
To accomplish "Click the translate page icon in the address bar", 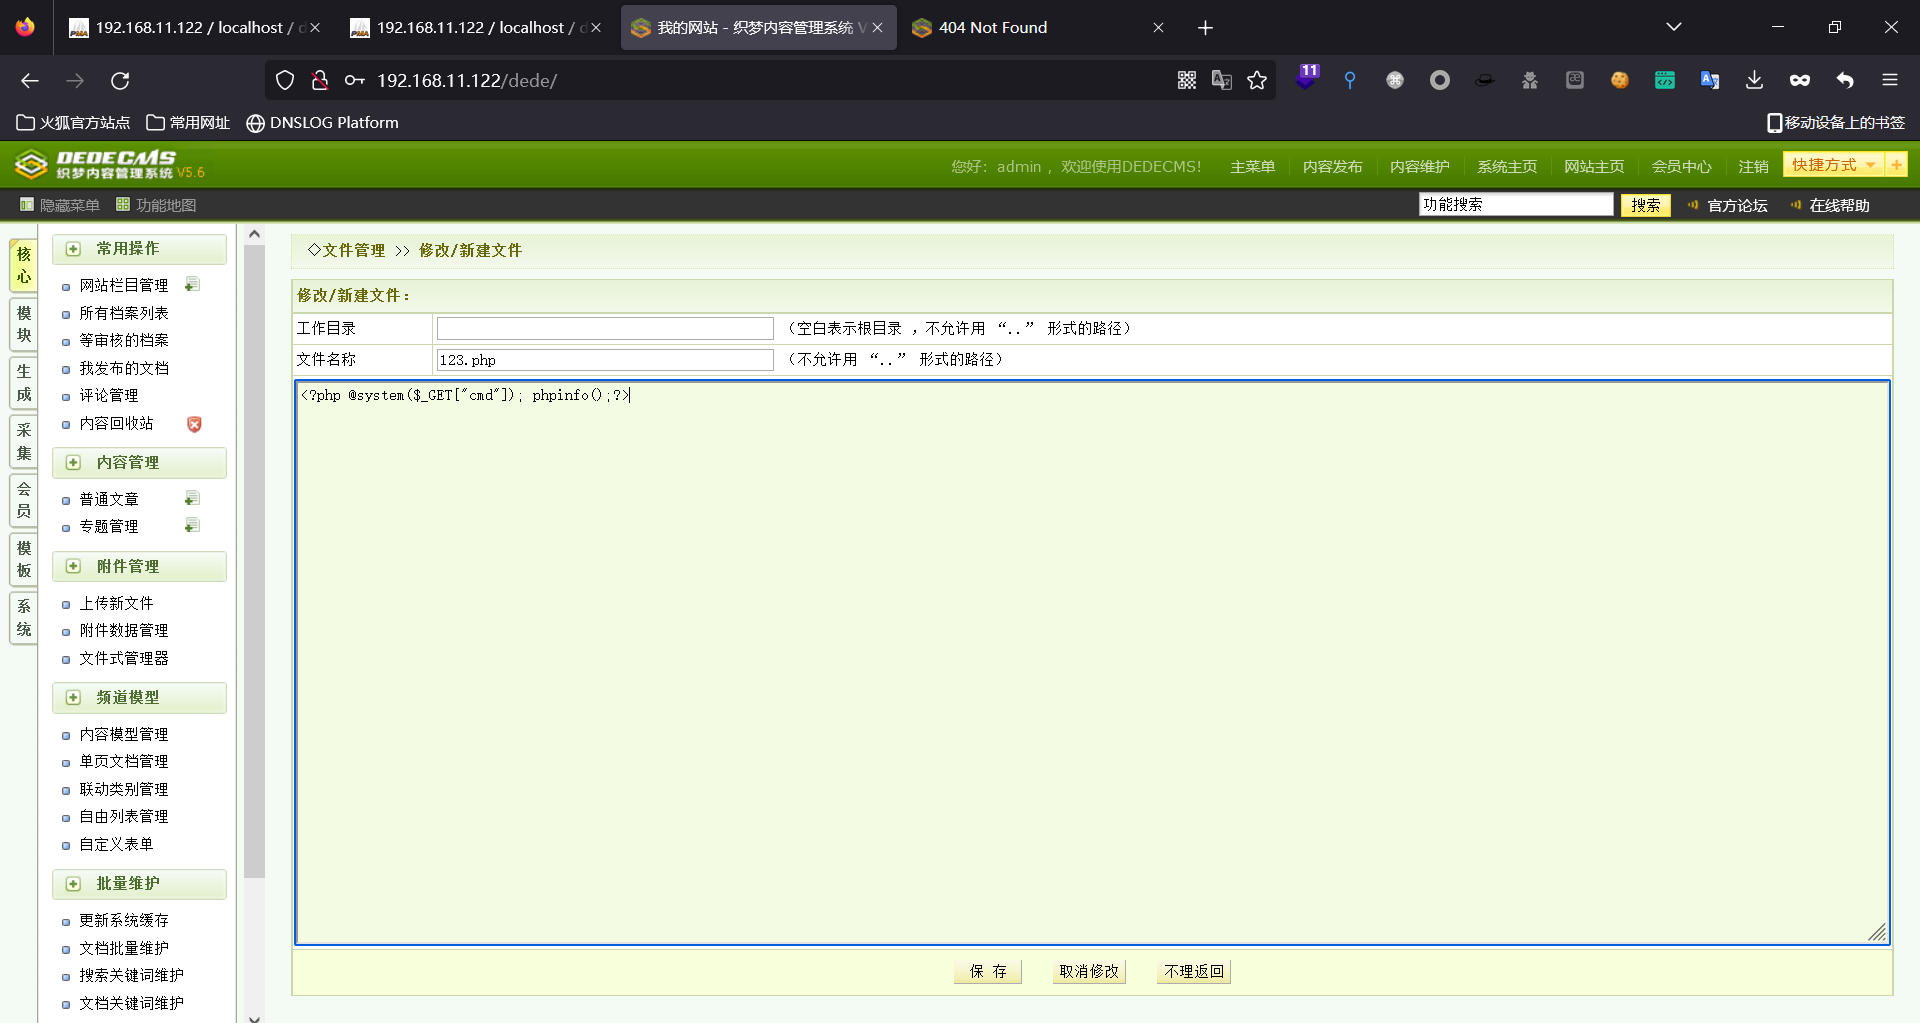I will (1222, 81).
